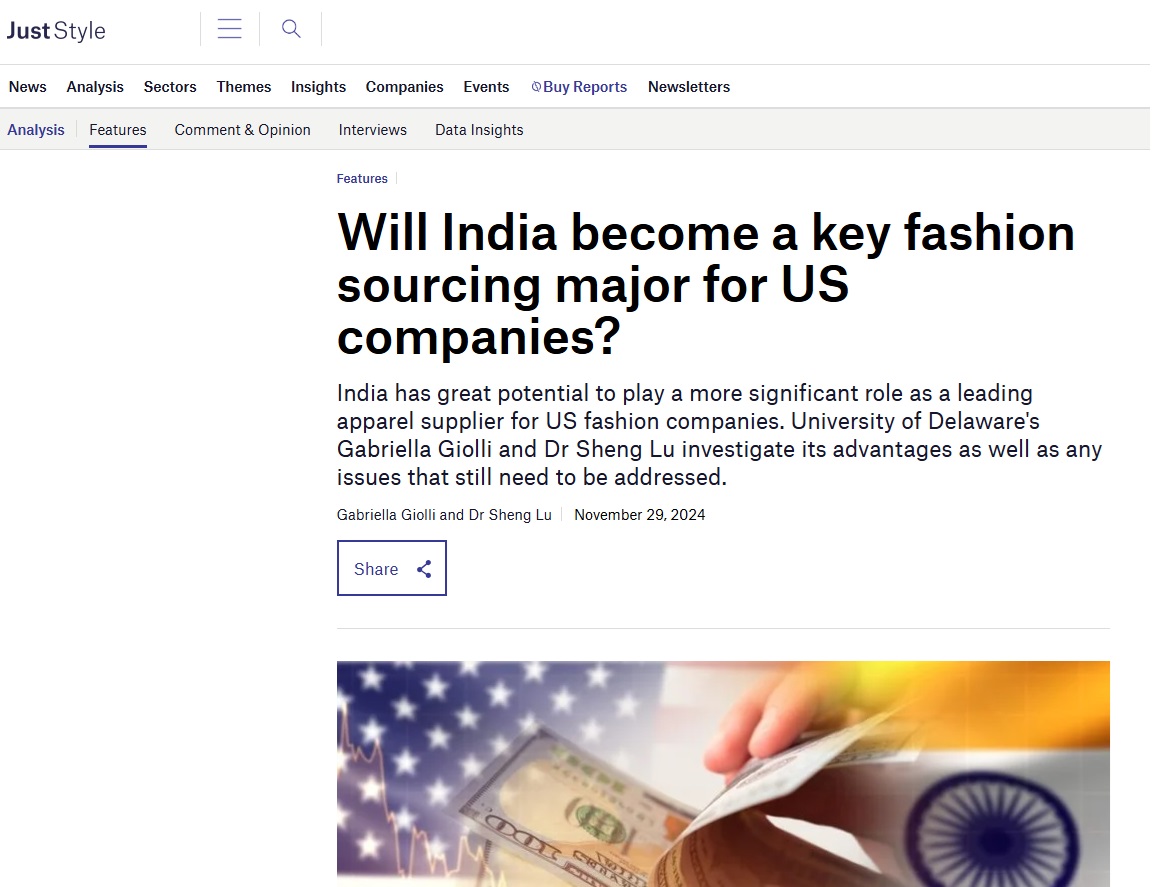Screen dimensions: 1152x887
Task: Click the article hero image
Action: click(x=723, y=773)
